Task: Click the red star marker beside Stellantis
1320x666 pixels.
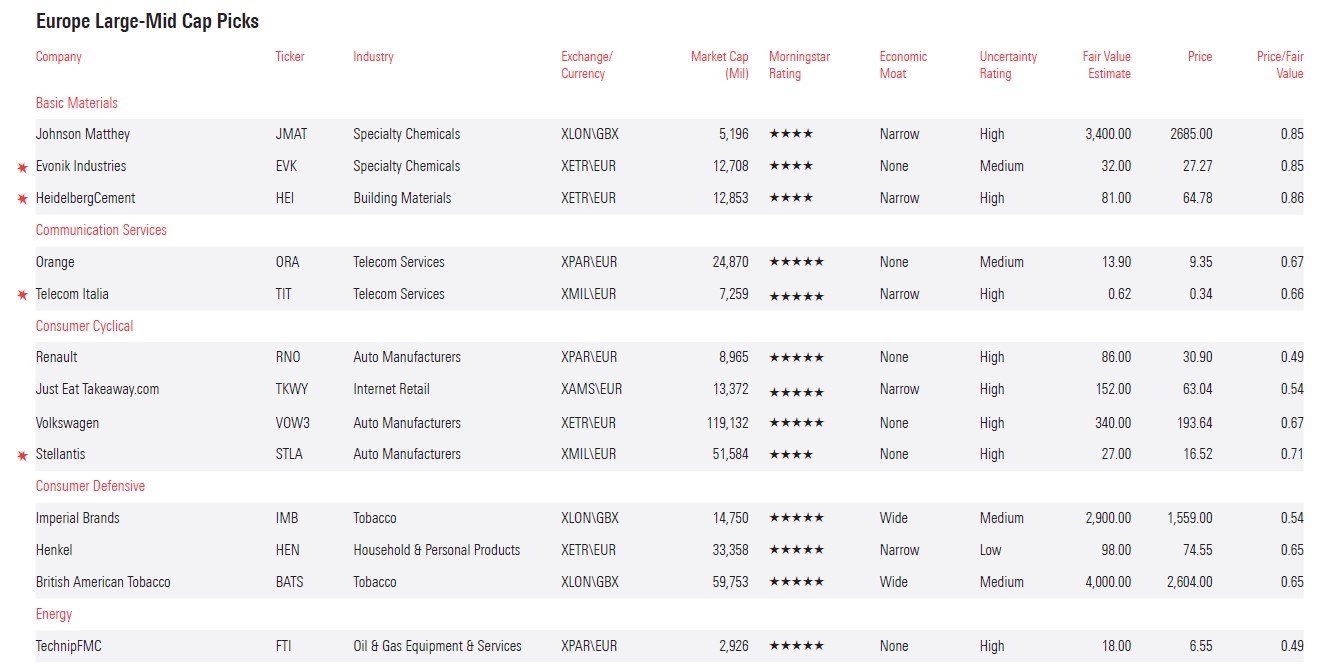Action: click(x=22, y=455)
